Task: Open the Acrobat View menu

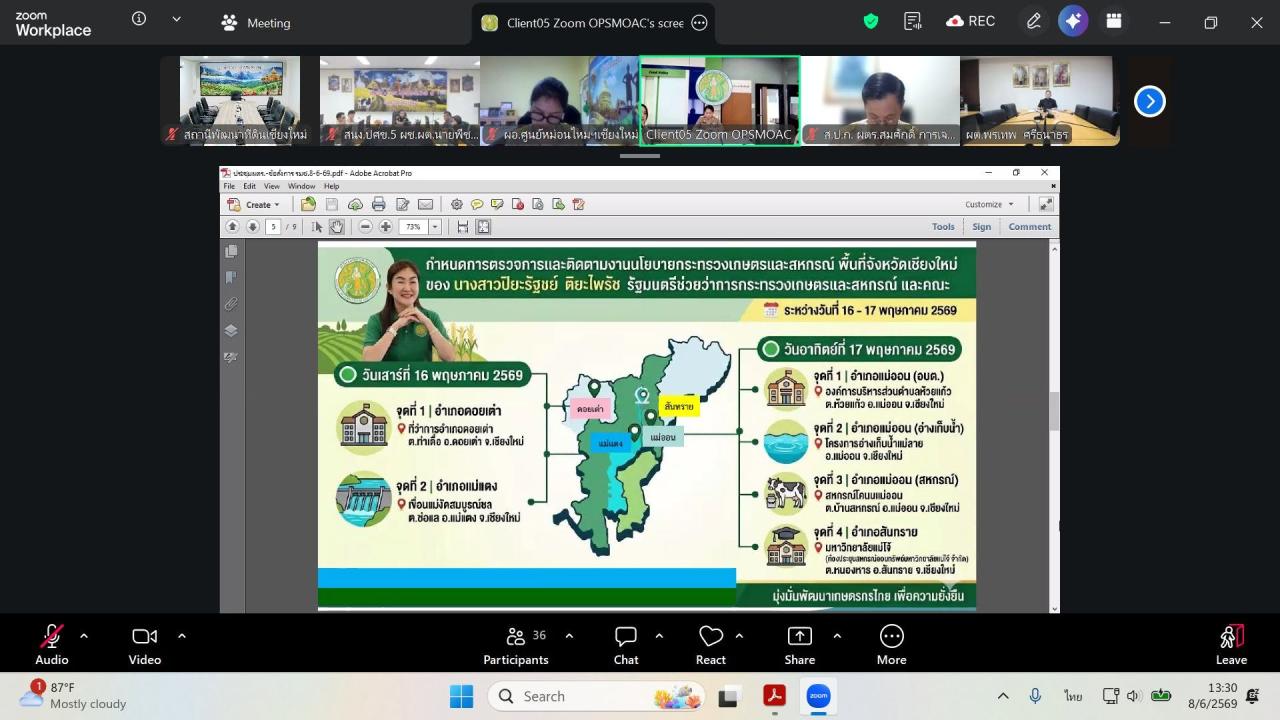Action: (272, 186)
